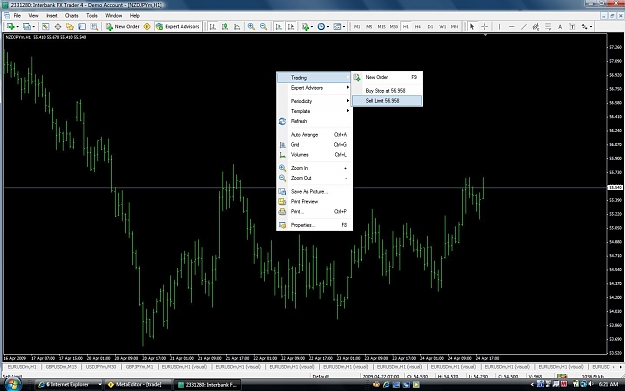Image resolution: width=625 pixels, height=391 pixels.
Task: Toggle the Expert Advisors toolbar button
Action: [x=177, y=27]
